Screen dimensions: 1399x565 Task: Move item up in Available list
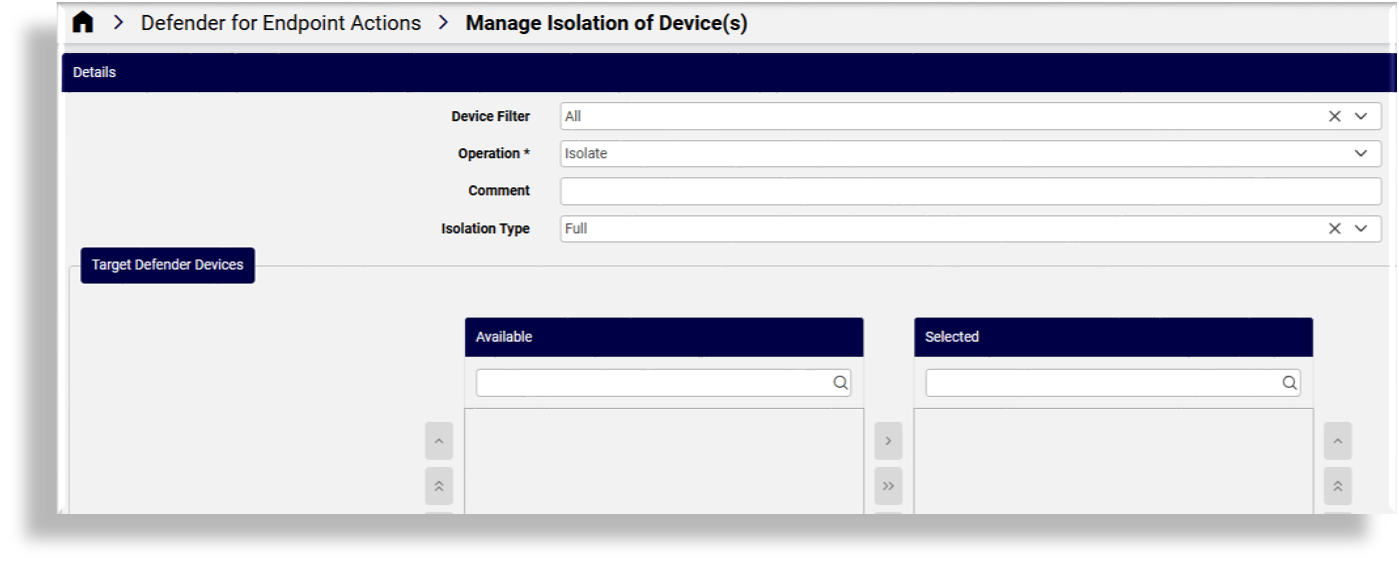coord(439,441)
